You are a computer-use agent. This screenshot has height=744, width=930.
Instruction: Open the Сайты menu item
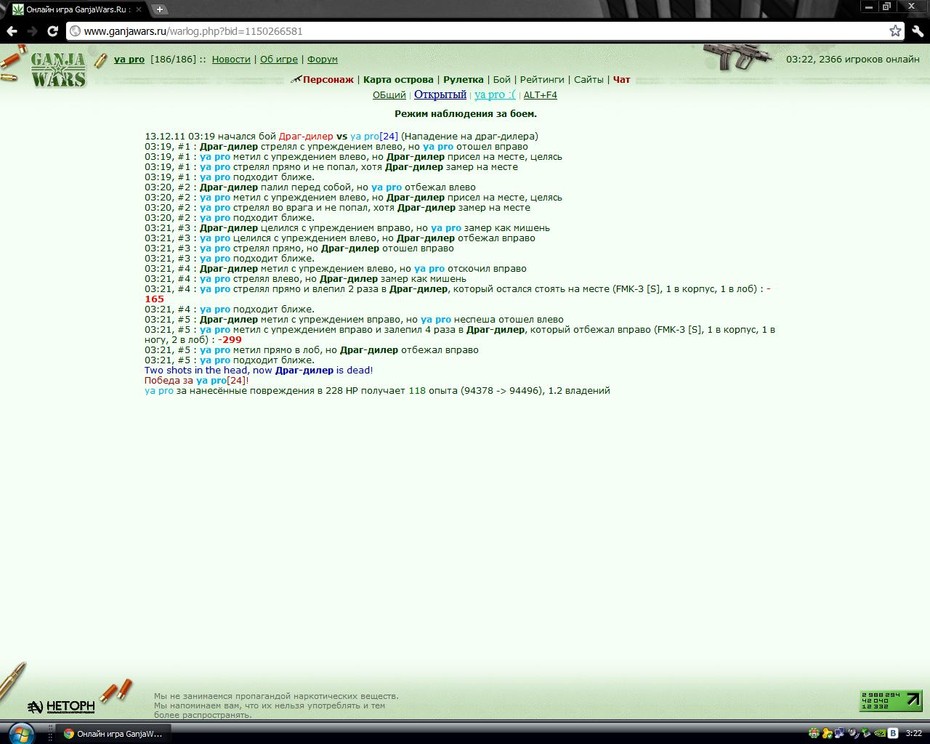pyautogui.click(x=588, y=80)
